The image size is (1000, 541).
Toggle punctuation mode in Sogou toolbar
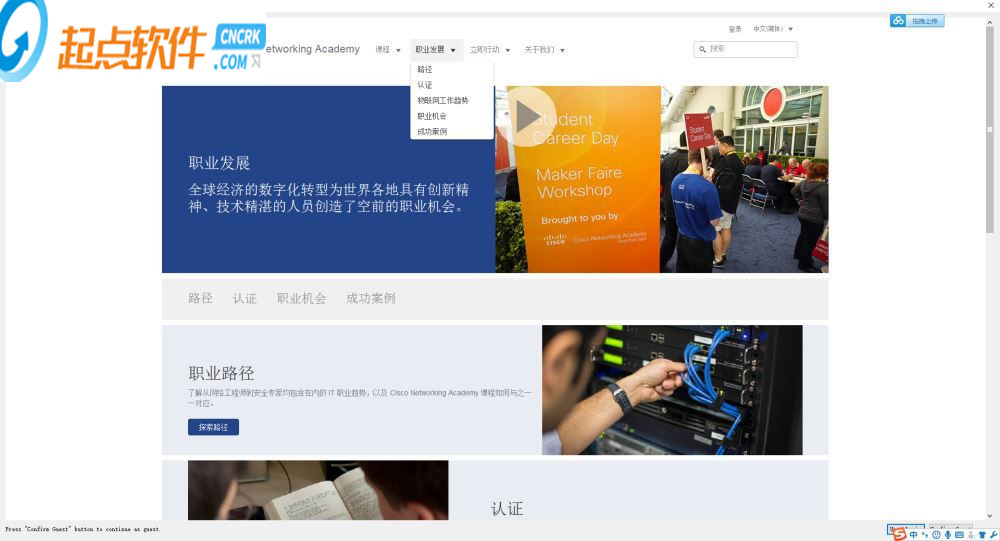point(925,535)
